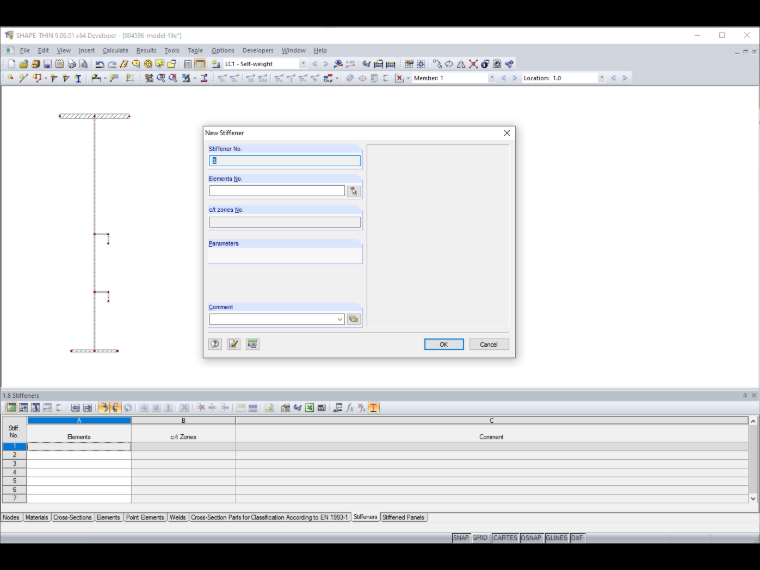Toggle GRID in the status bar
Screen dimensions: 760x570
480,538
